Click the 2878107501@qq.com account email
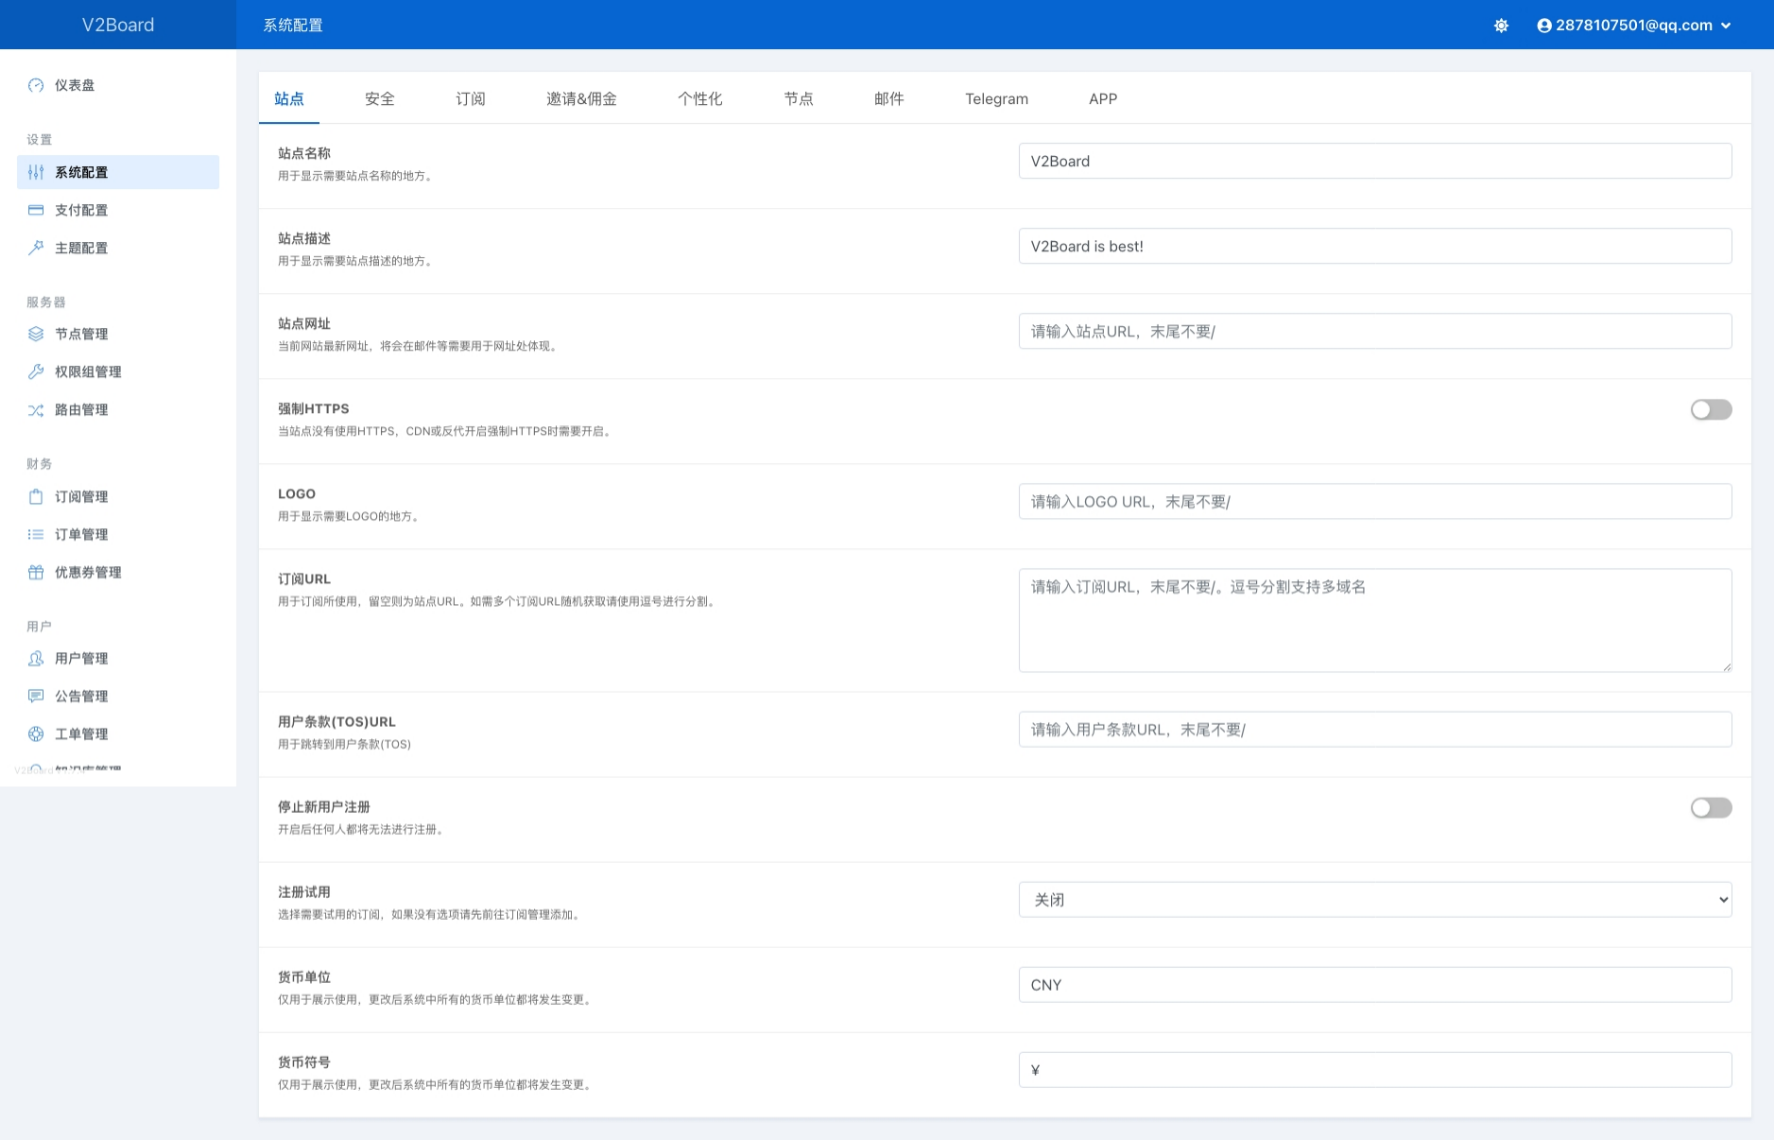The height and width of the screenshot is (1140, 1774). 1634,26
